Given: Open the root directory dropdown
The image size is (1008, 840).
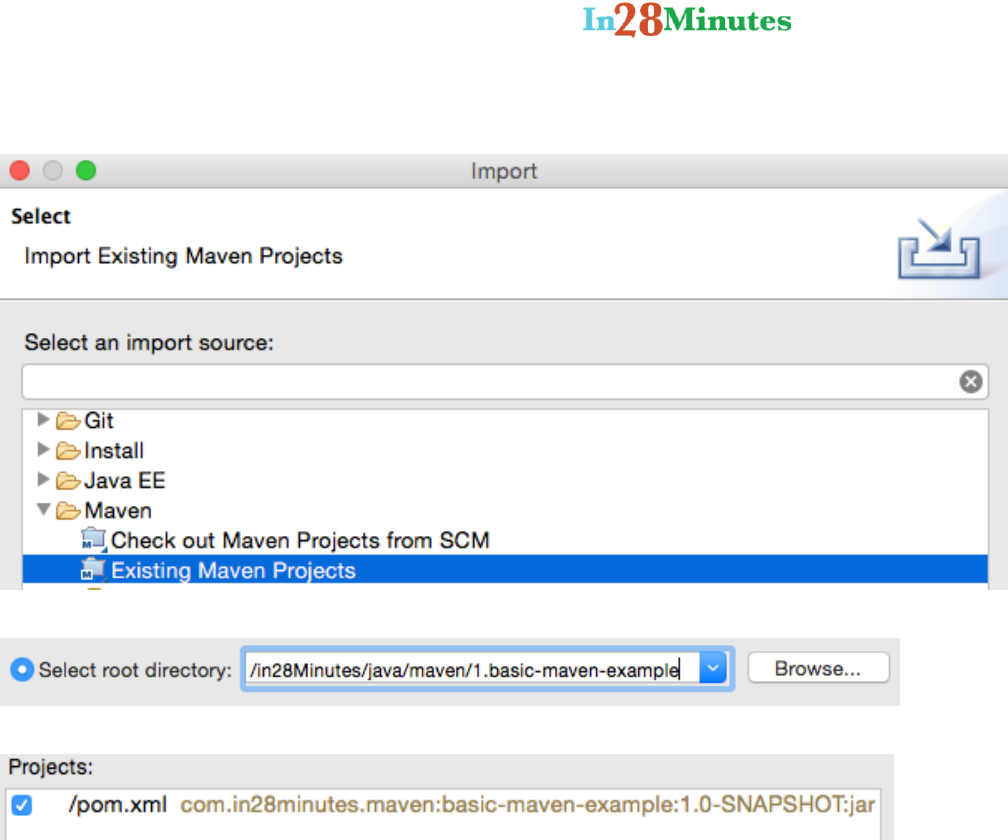Looking at the screenshot, I should click(x=713, y=669).
